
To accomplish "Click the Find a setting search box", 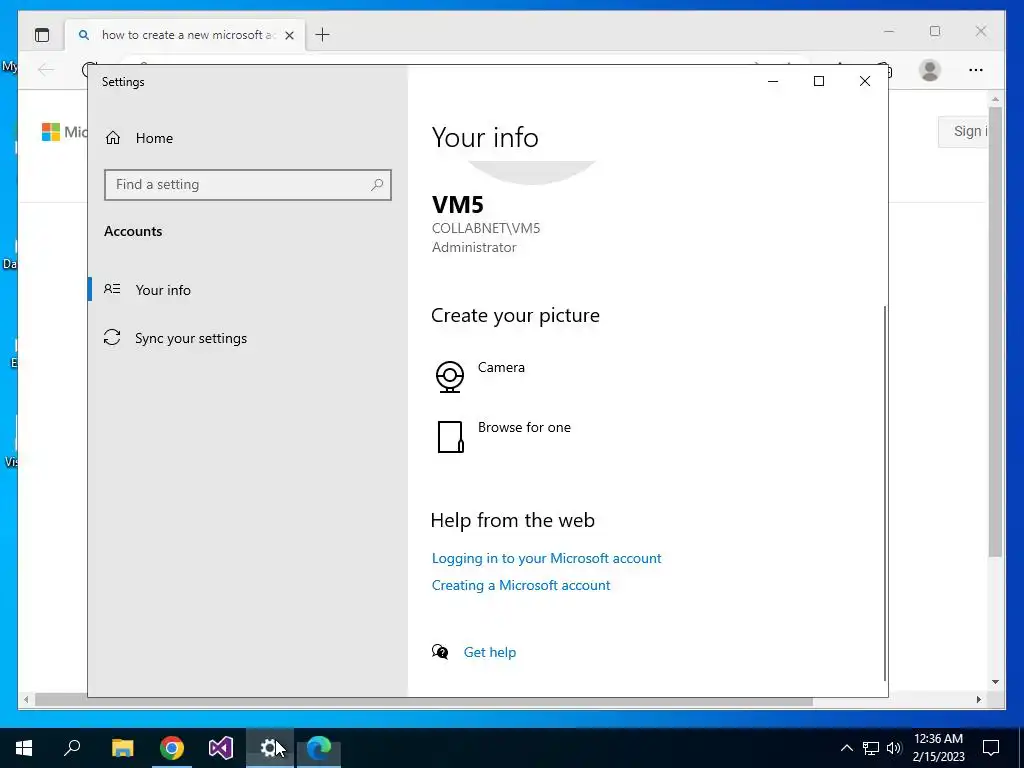I will coord(248,185).
